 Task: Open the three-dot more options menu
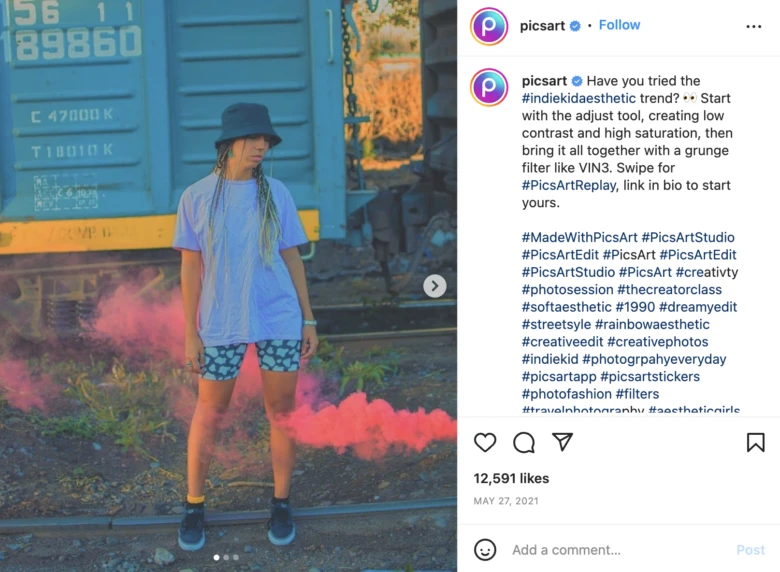coord(754,26)
